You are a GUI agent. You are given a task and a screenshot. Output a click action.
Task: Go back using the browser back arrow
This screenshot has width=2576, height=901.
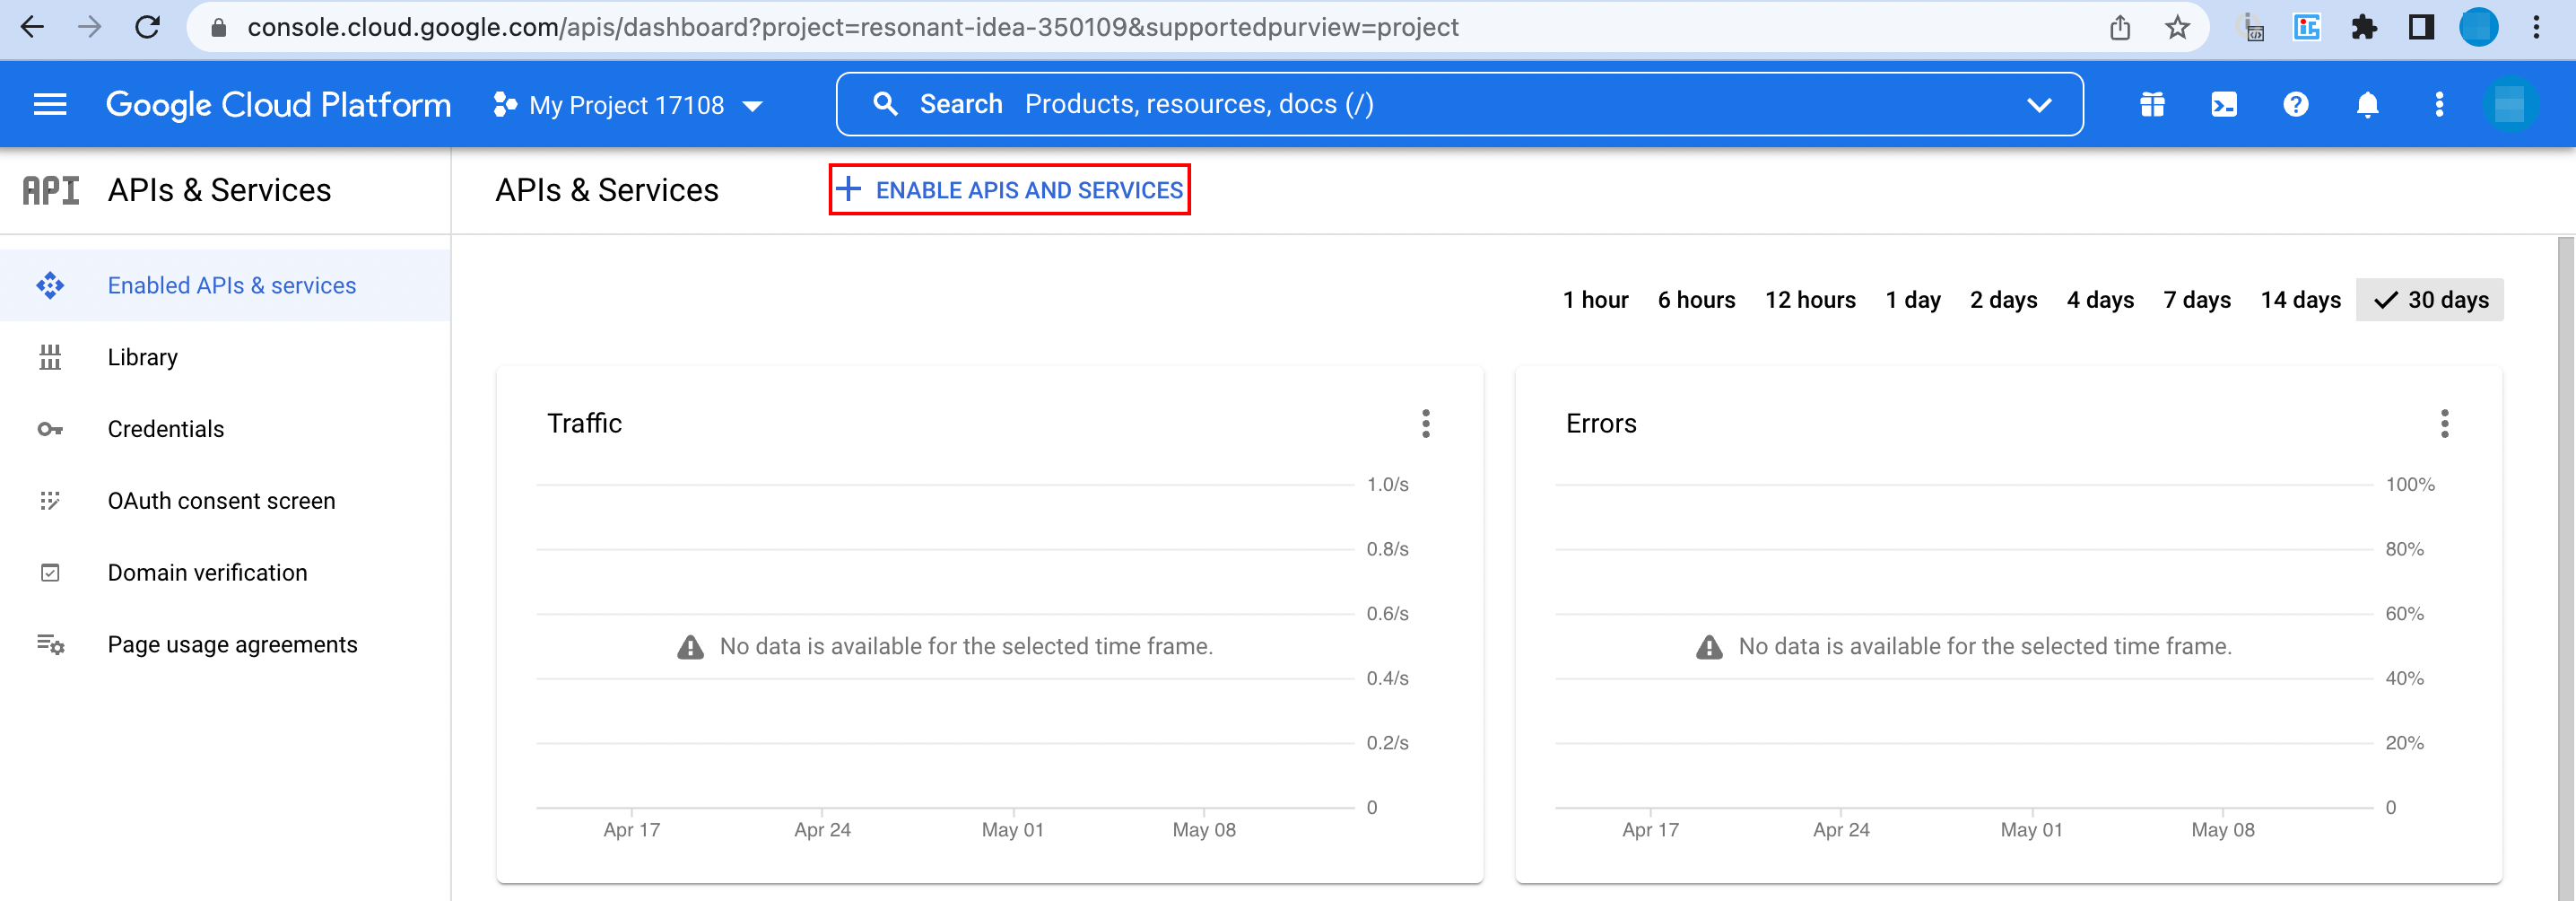pyautogui.click(x=33, y=27)
